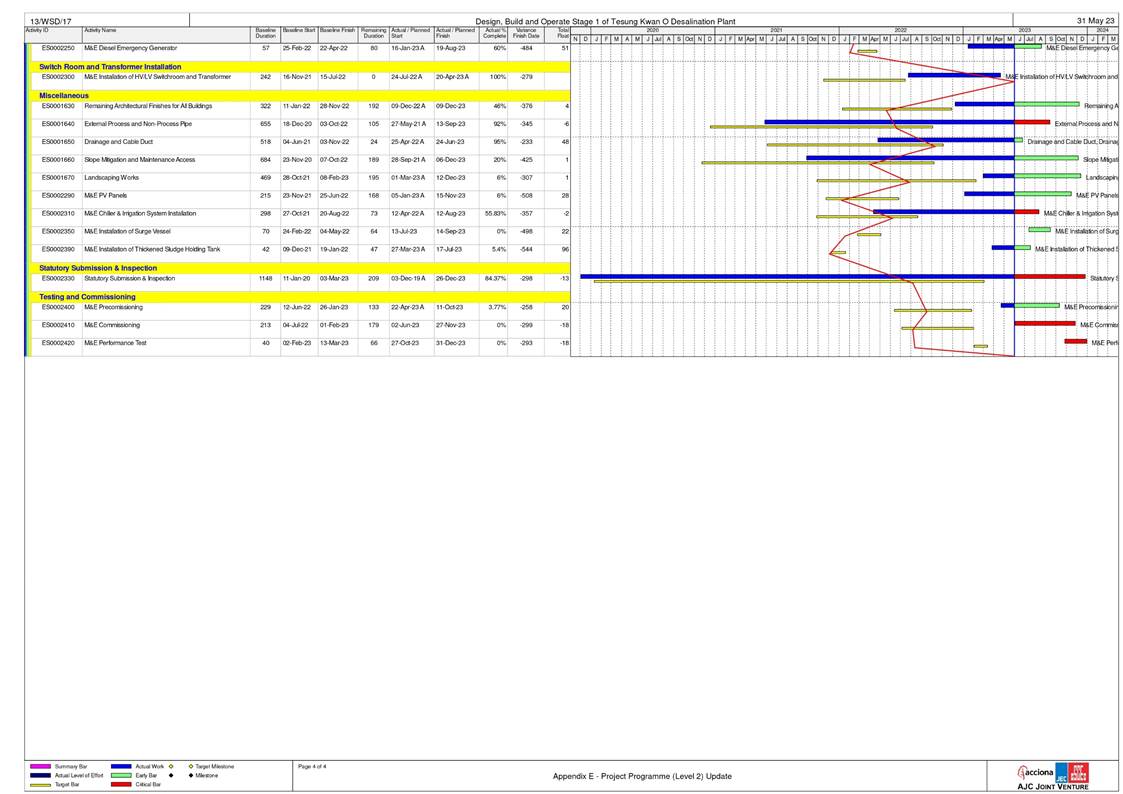Select the Statutory Submission & Inspection group header

click(x=98, y=268)
